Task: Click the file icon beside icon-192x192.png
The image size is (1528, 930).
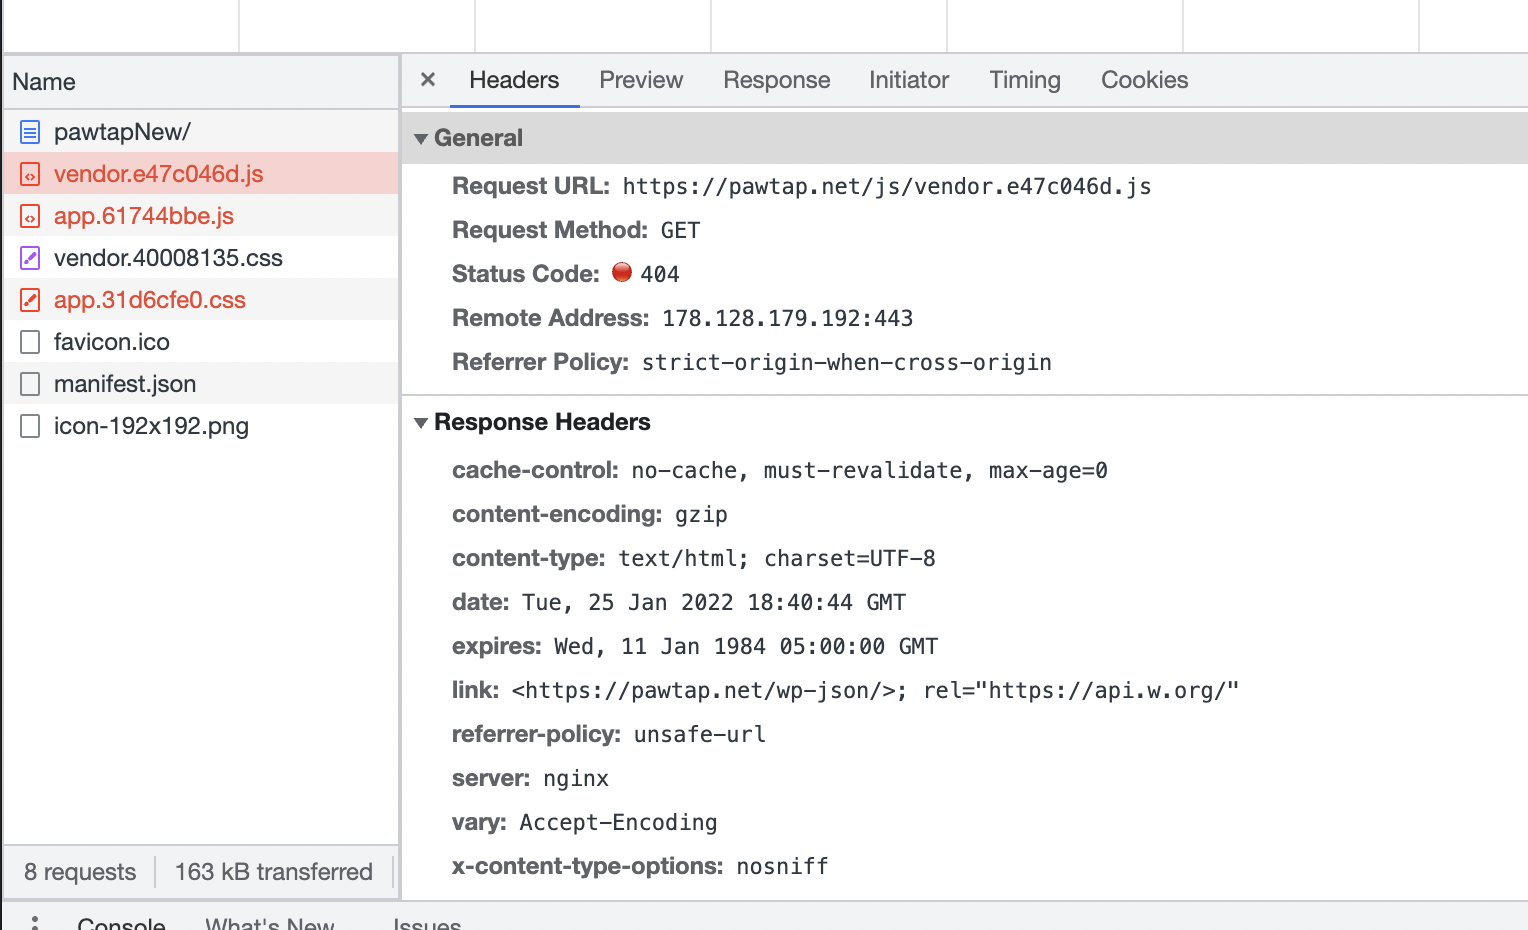Action: tap(30, 426)
